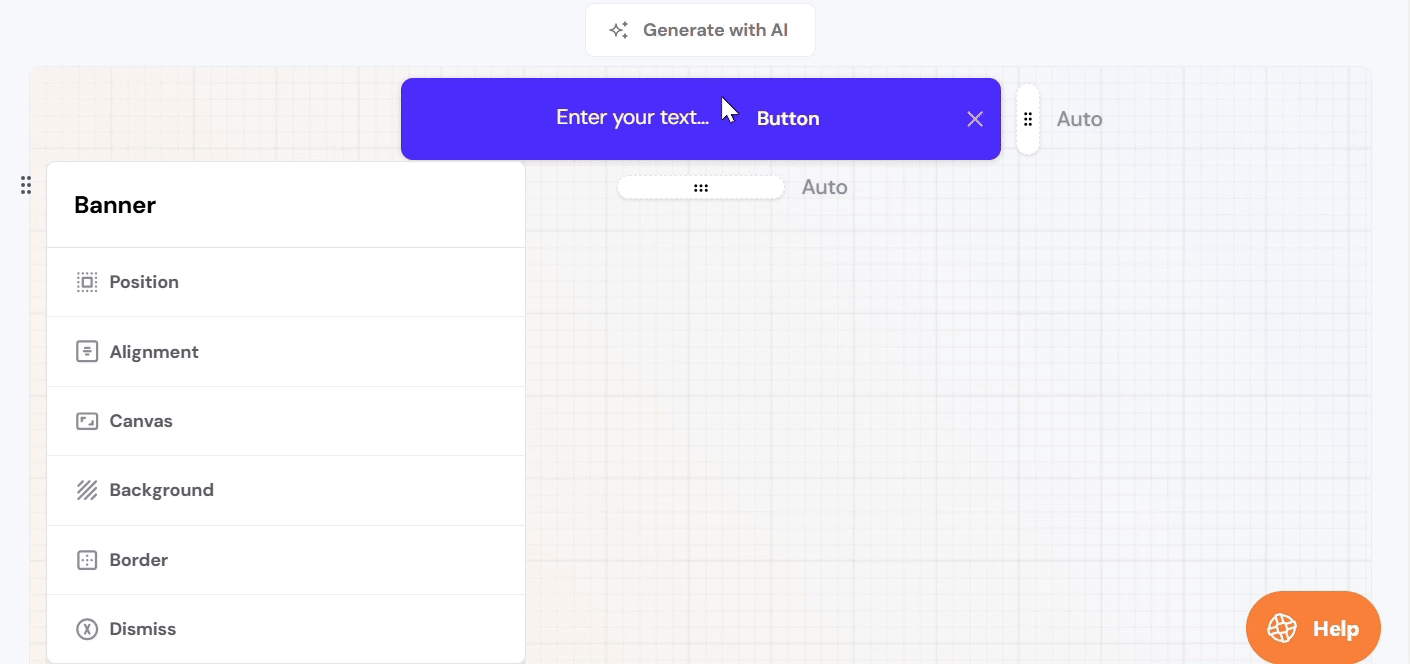Screen dimensions: 1410x664
Task: Open the Dismiss settings row
Action: click(285, 629)
